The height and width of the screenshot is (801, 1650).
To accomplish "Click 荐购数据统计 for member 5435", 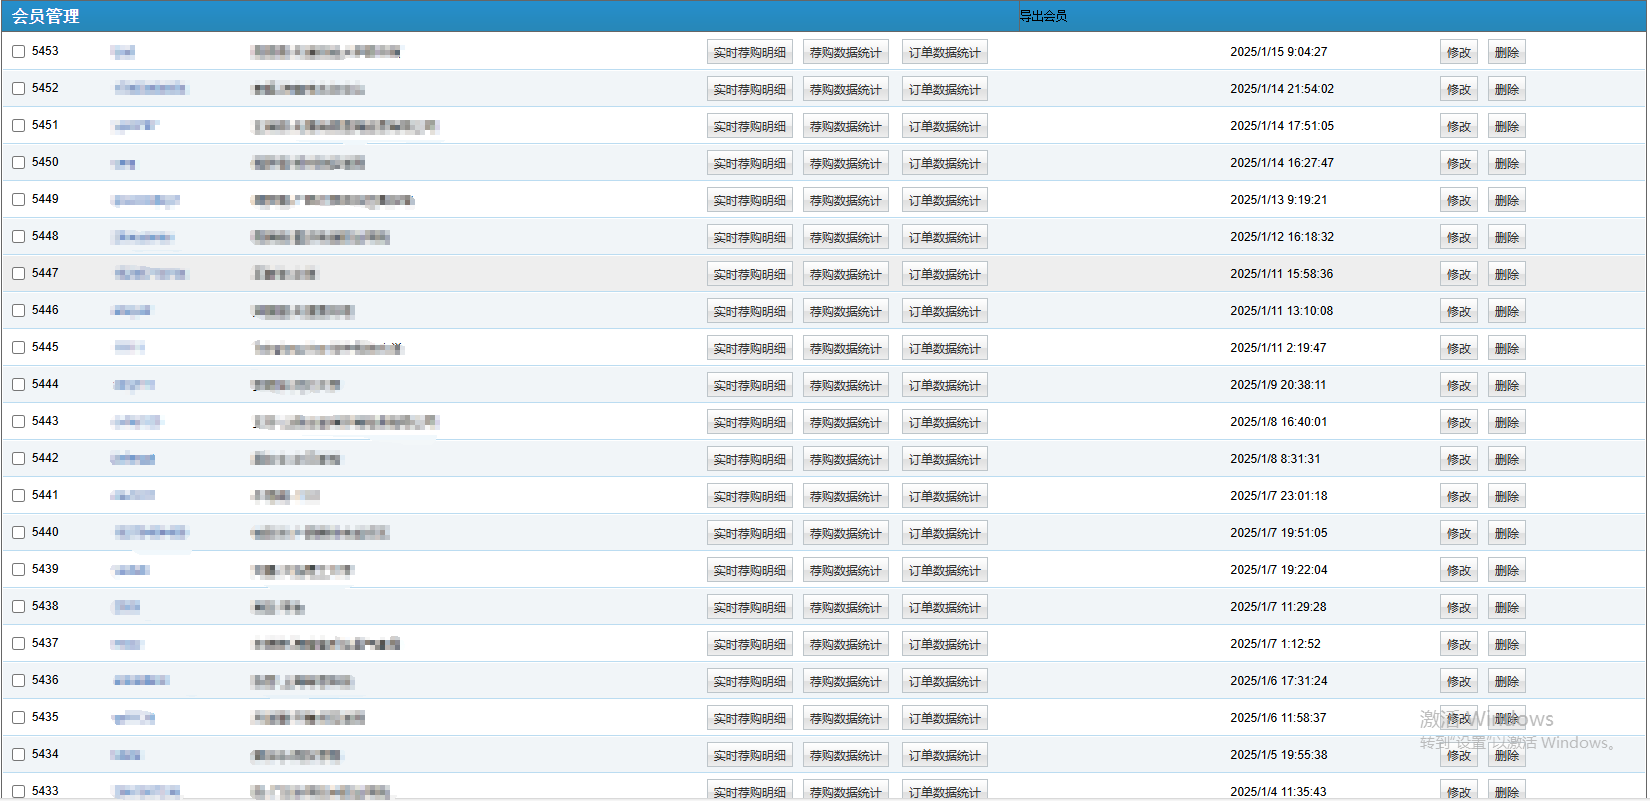I will click(845, 719).
